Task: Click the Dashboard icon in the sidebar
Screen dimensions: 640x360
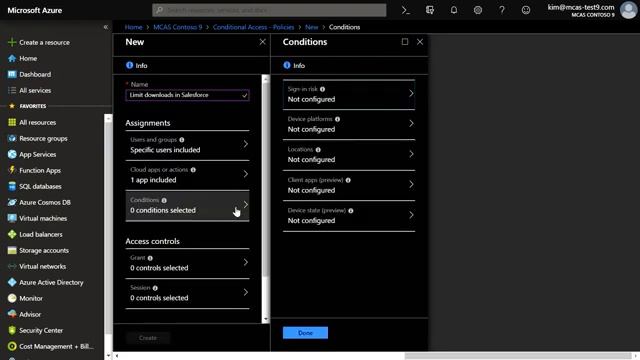Action: pos(12,74)
